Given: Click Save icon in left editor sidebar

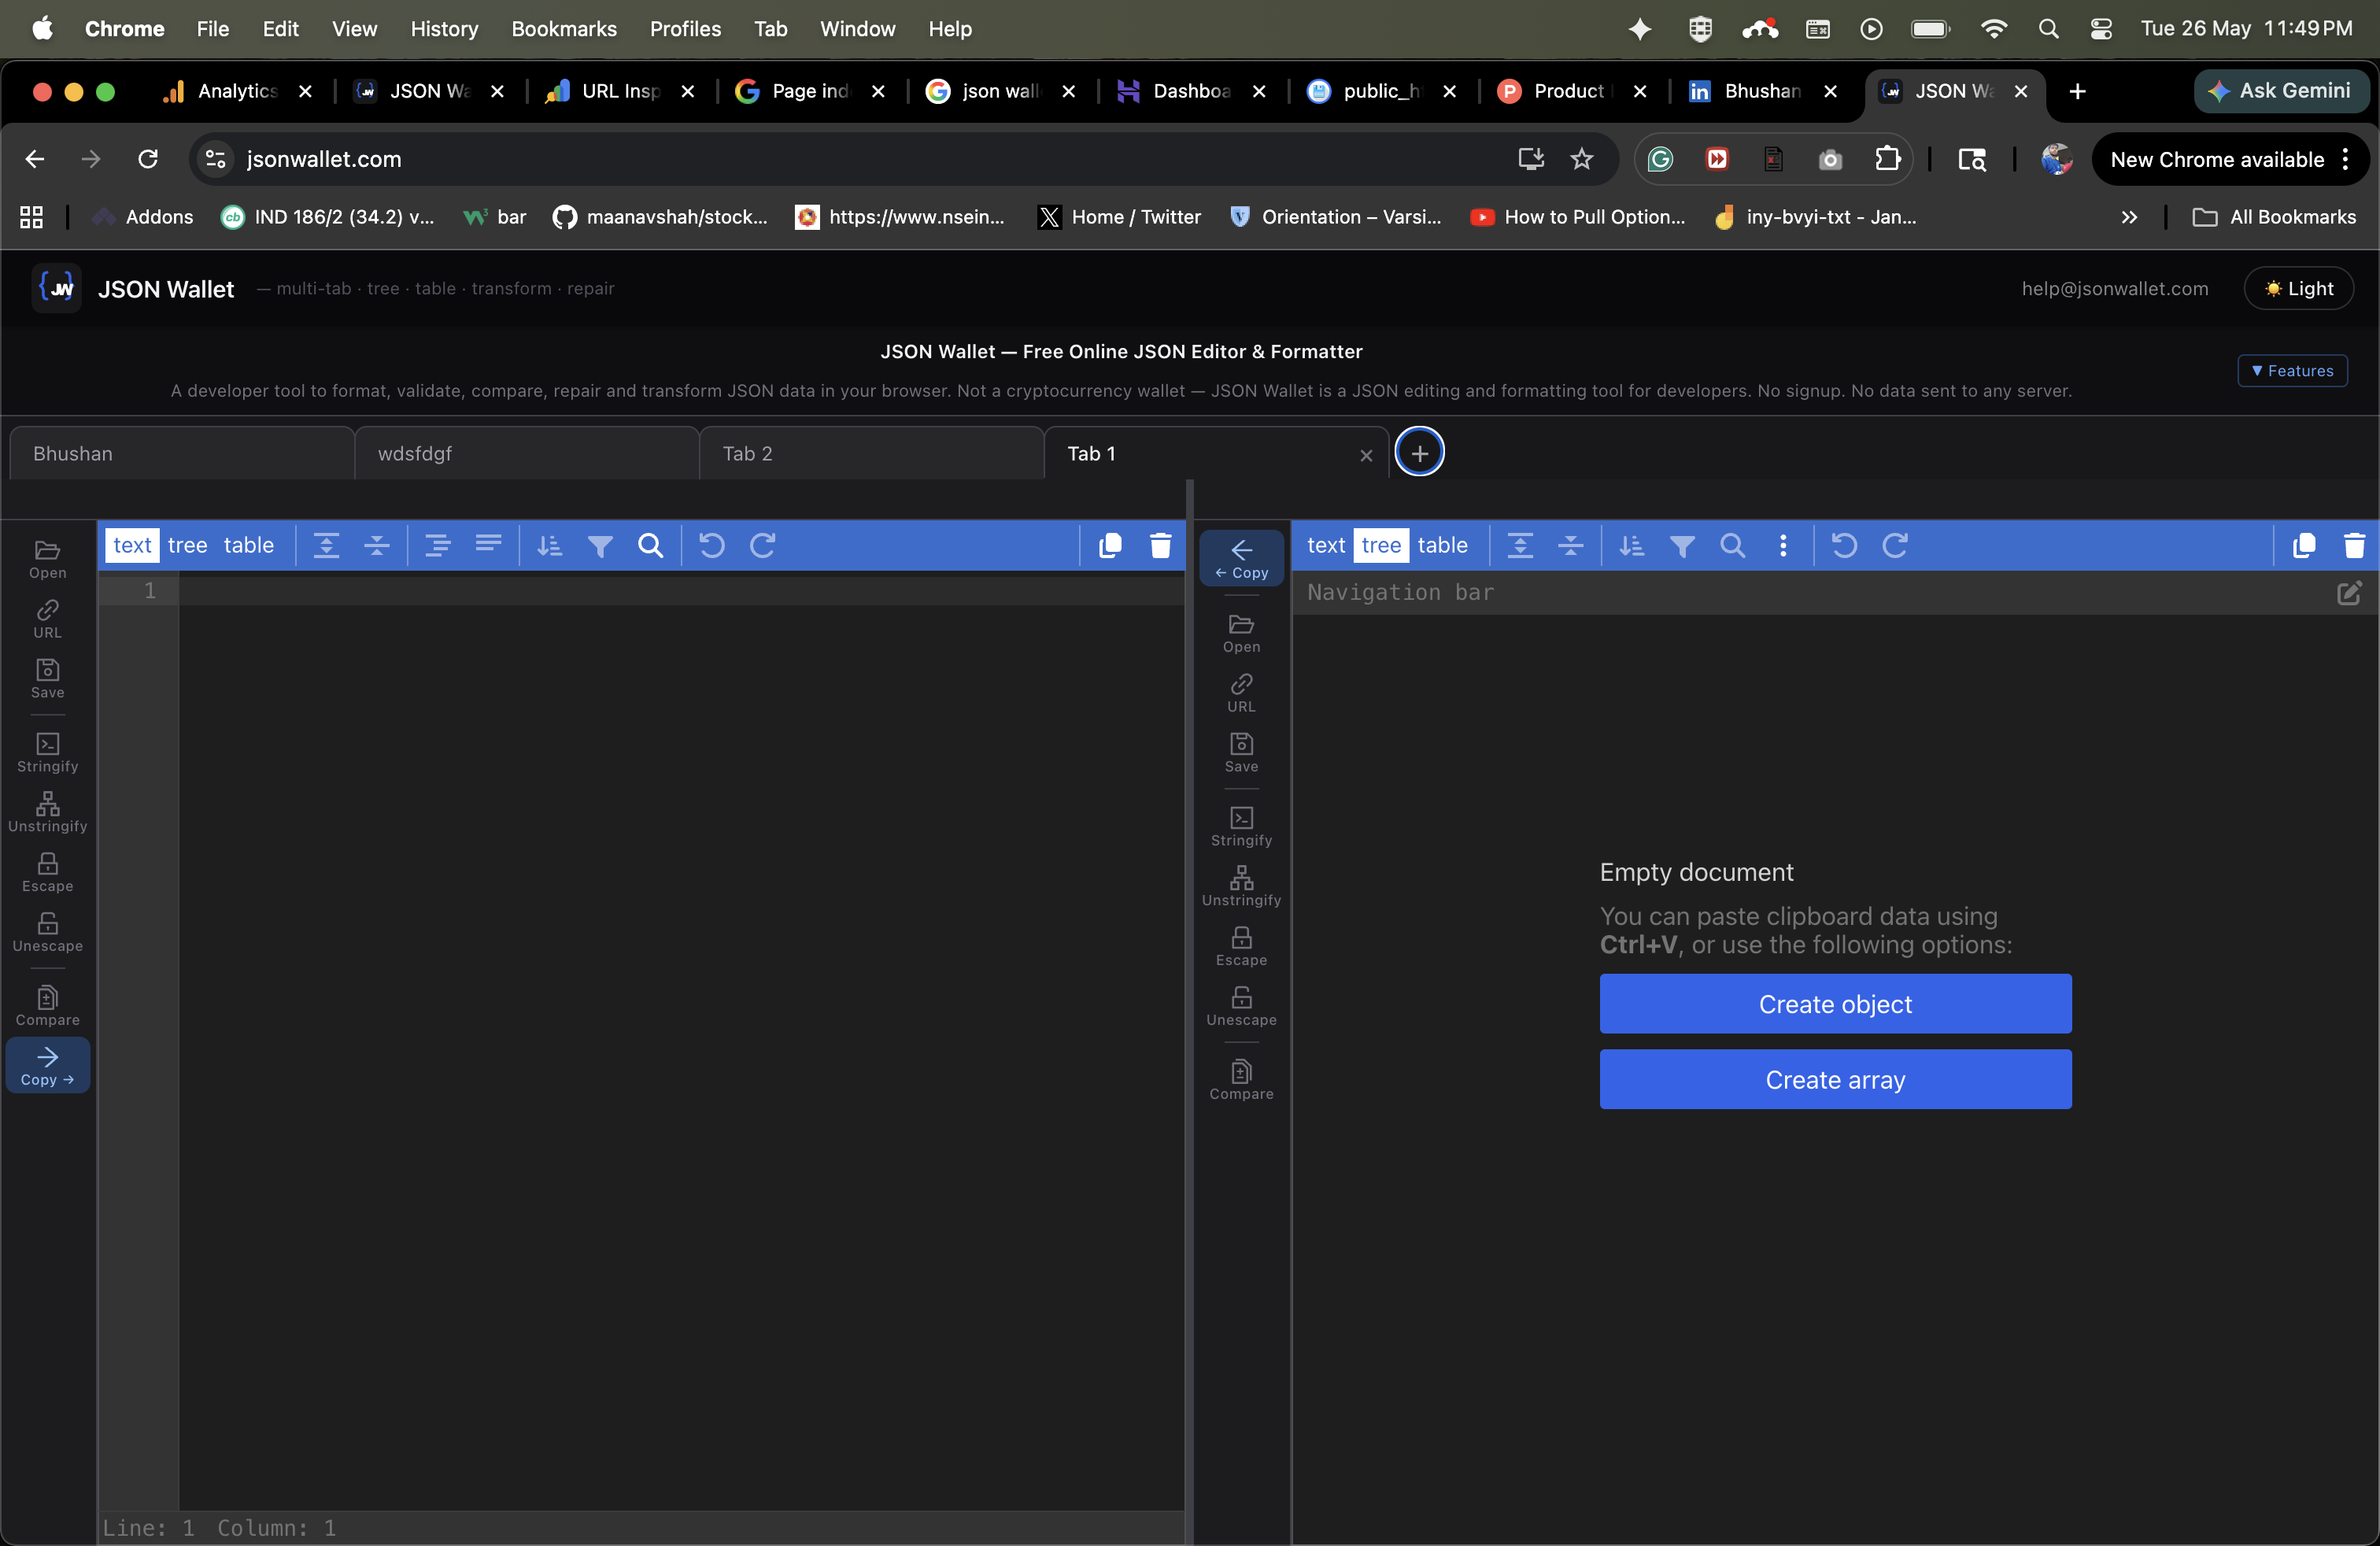Looking at the screenshot, I should pyautogui.click(x=47, y=679).
